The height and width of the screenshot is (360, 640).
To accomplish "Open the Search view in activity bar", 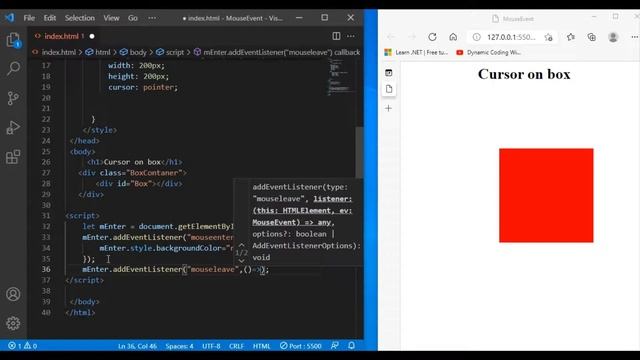I will pos(13,69).
